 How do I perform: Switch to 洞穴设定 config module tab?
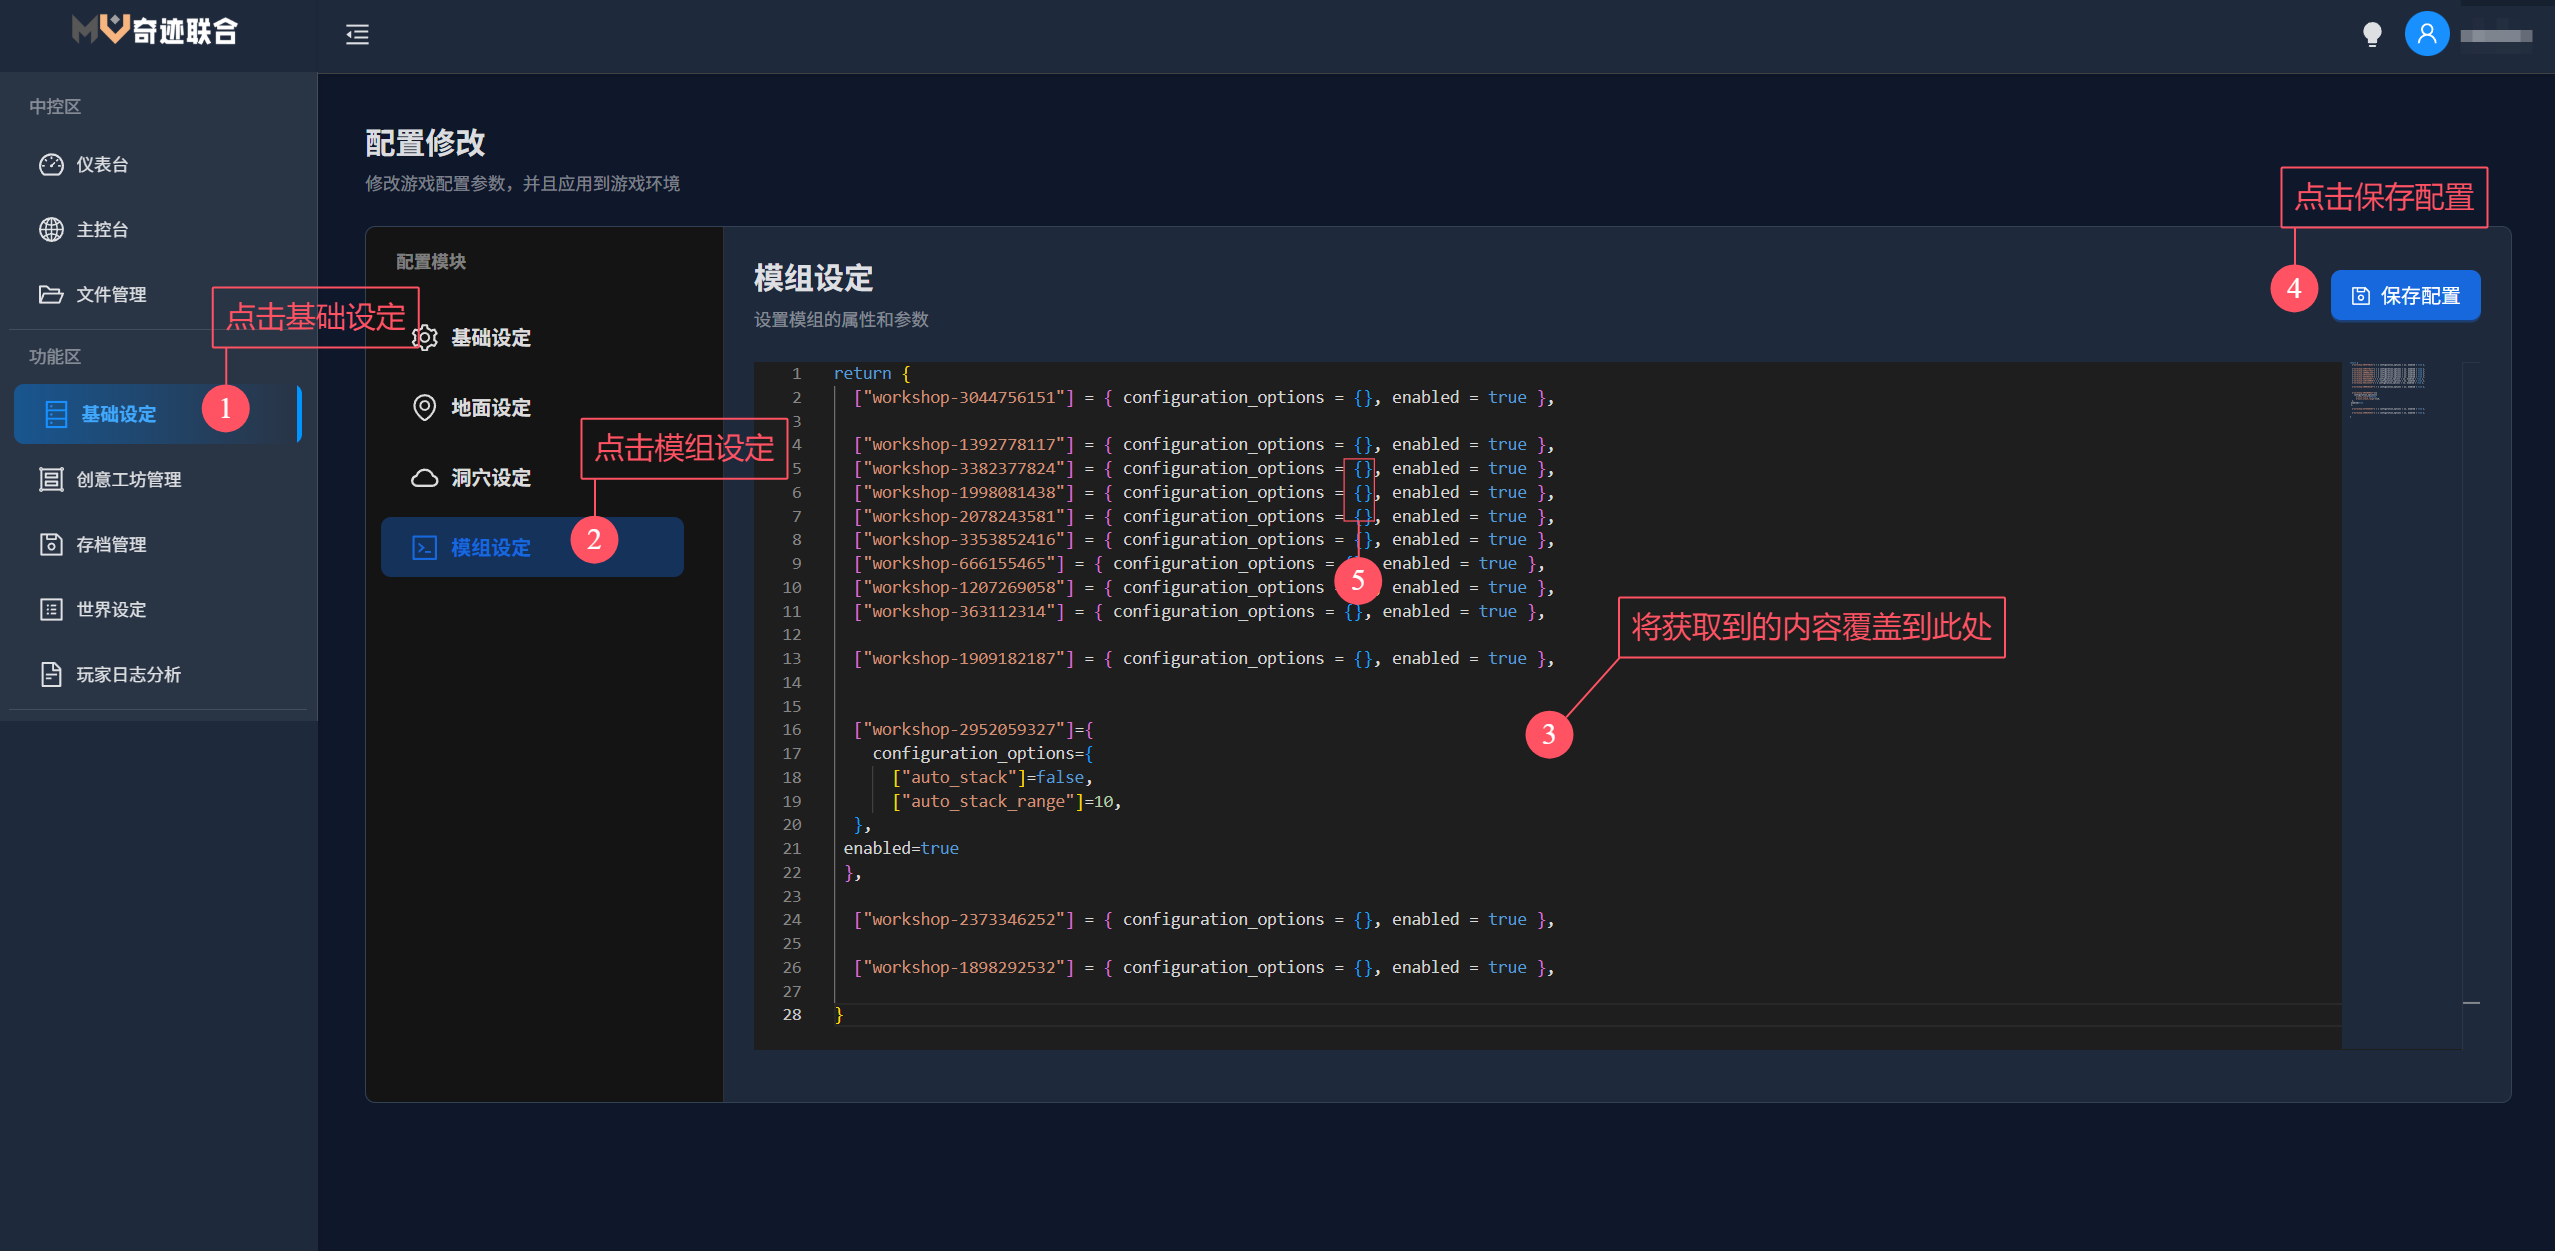pyautogui.click(x=490, y=478)
